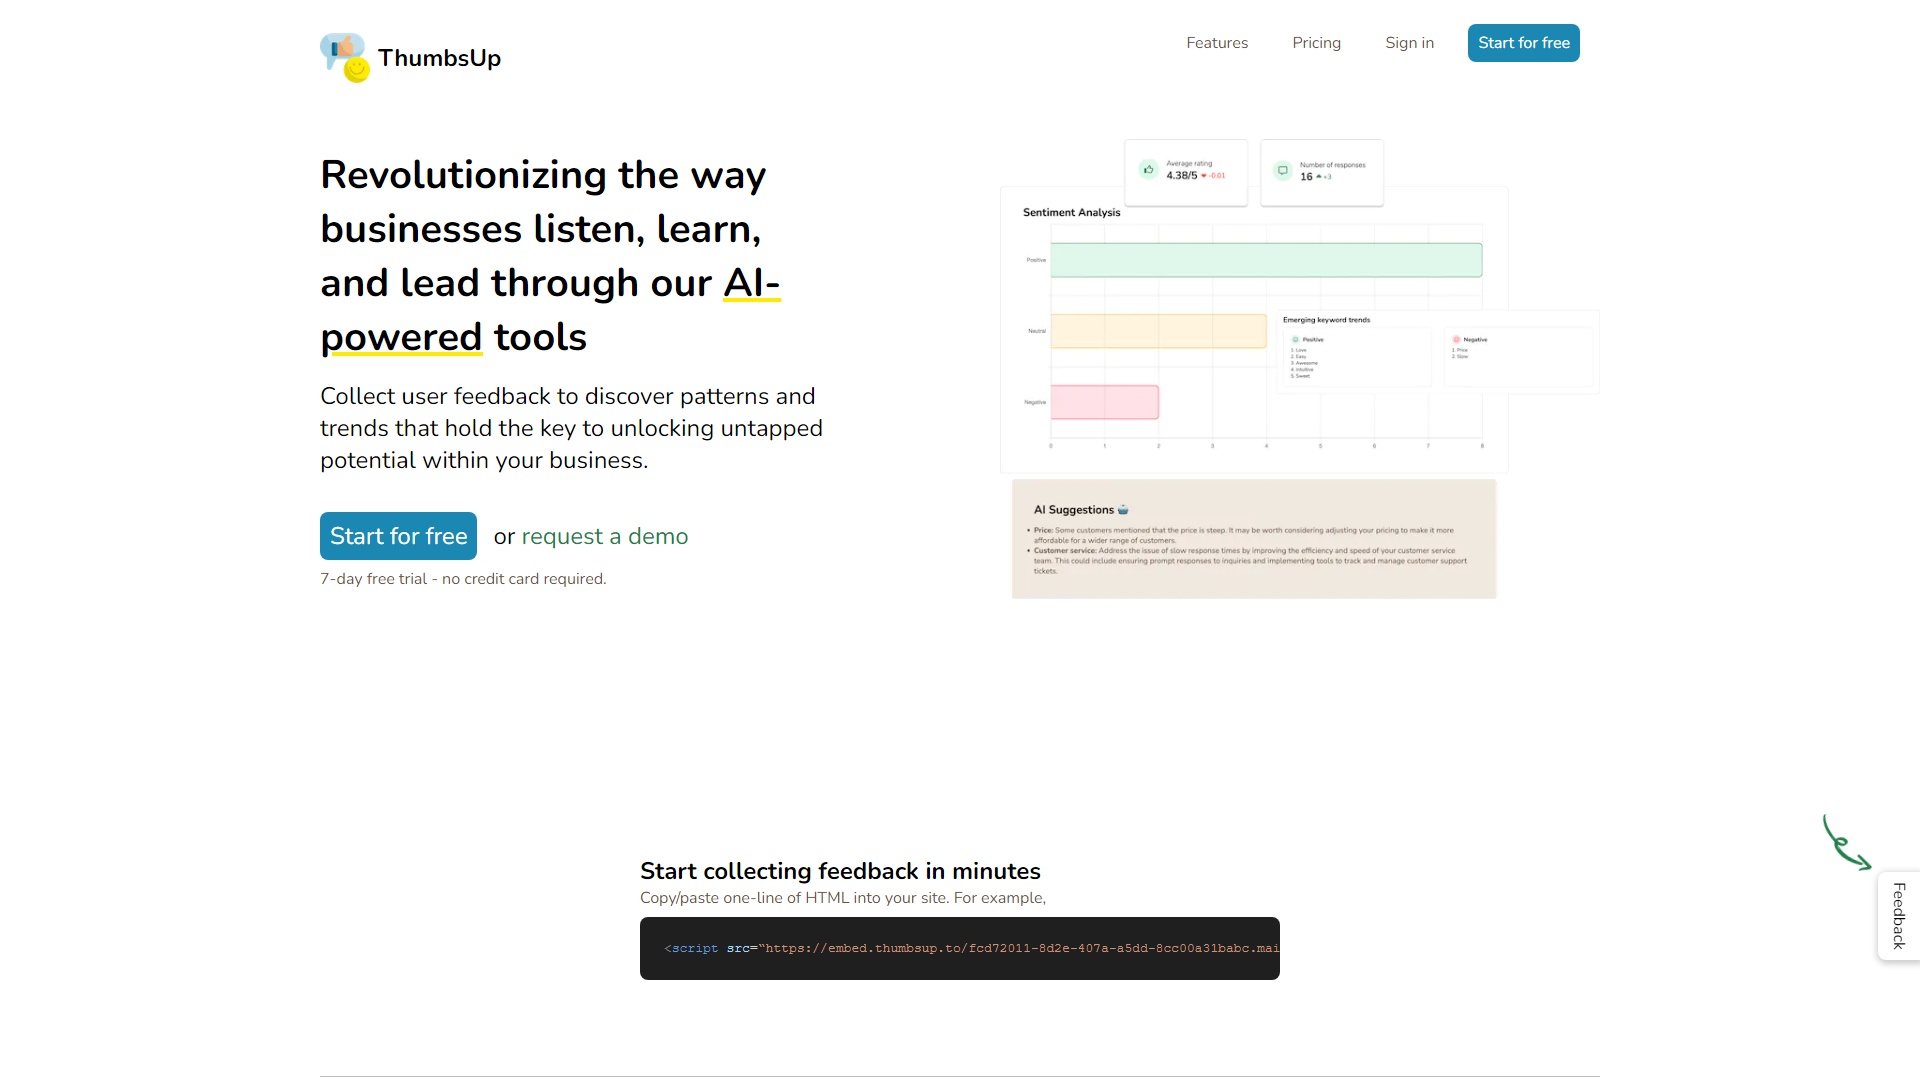Click the embed script code input field
This screenshot has width=1920, height=1080.
pos(960,948)
